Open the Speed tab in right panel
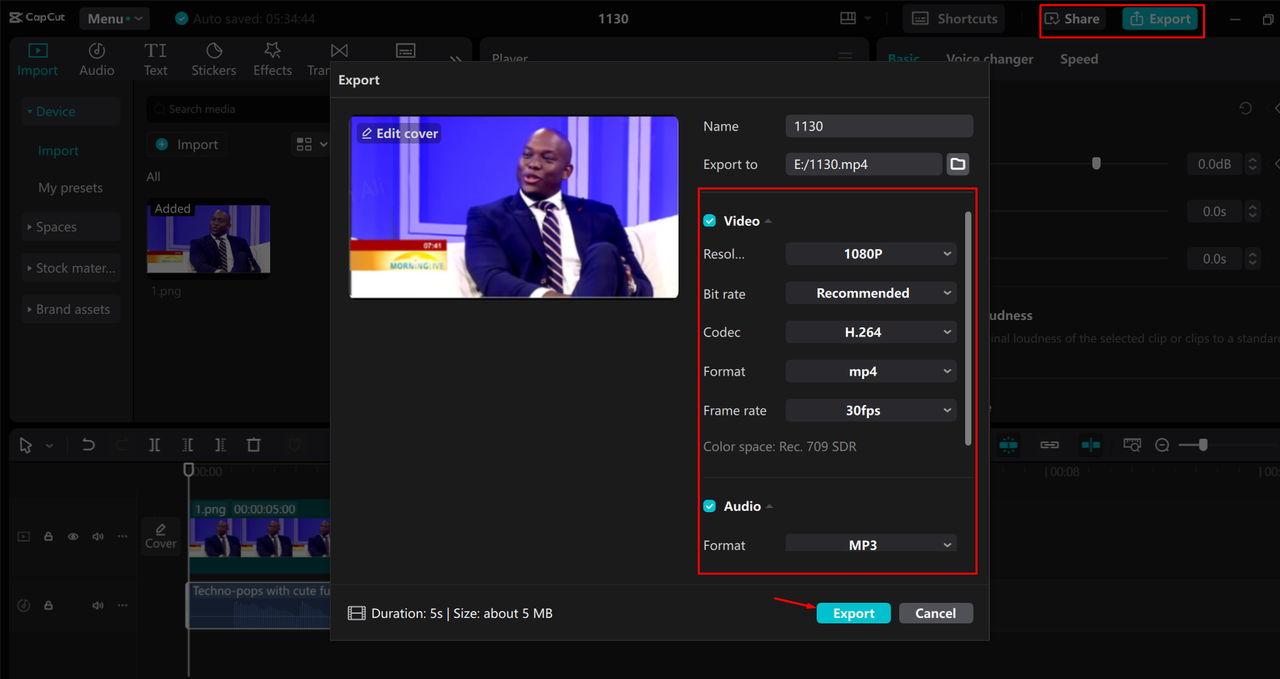Screen dimensions: 1280x679 pyautogui.click(x=1079, y=59)
